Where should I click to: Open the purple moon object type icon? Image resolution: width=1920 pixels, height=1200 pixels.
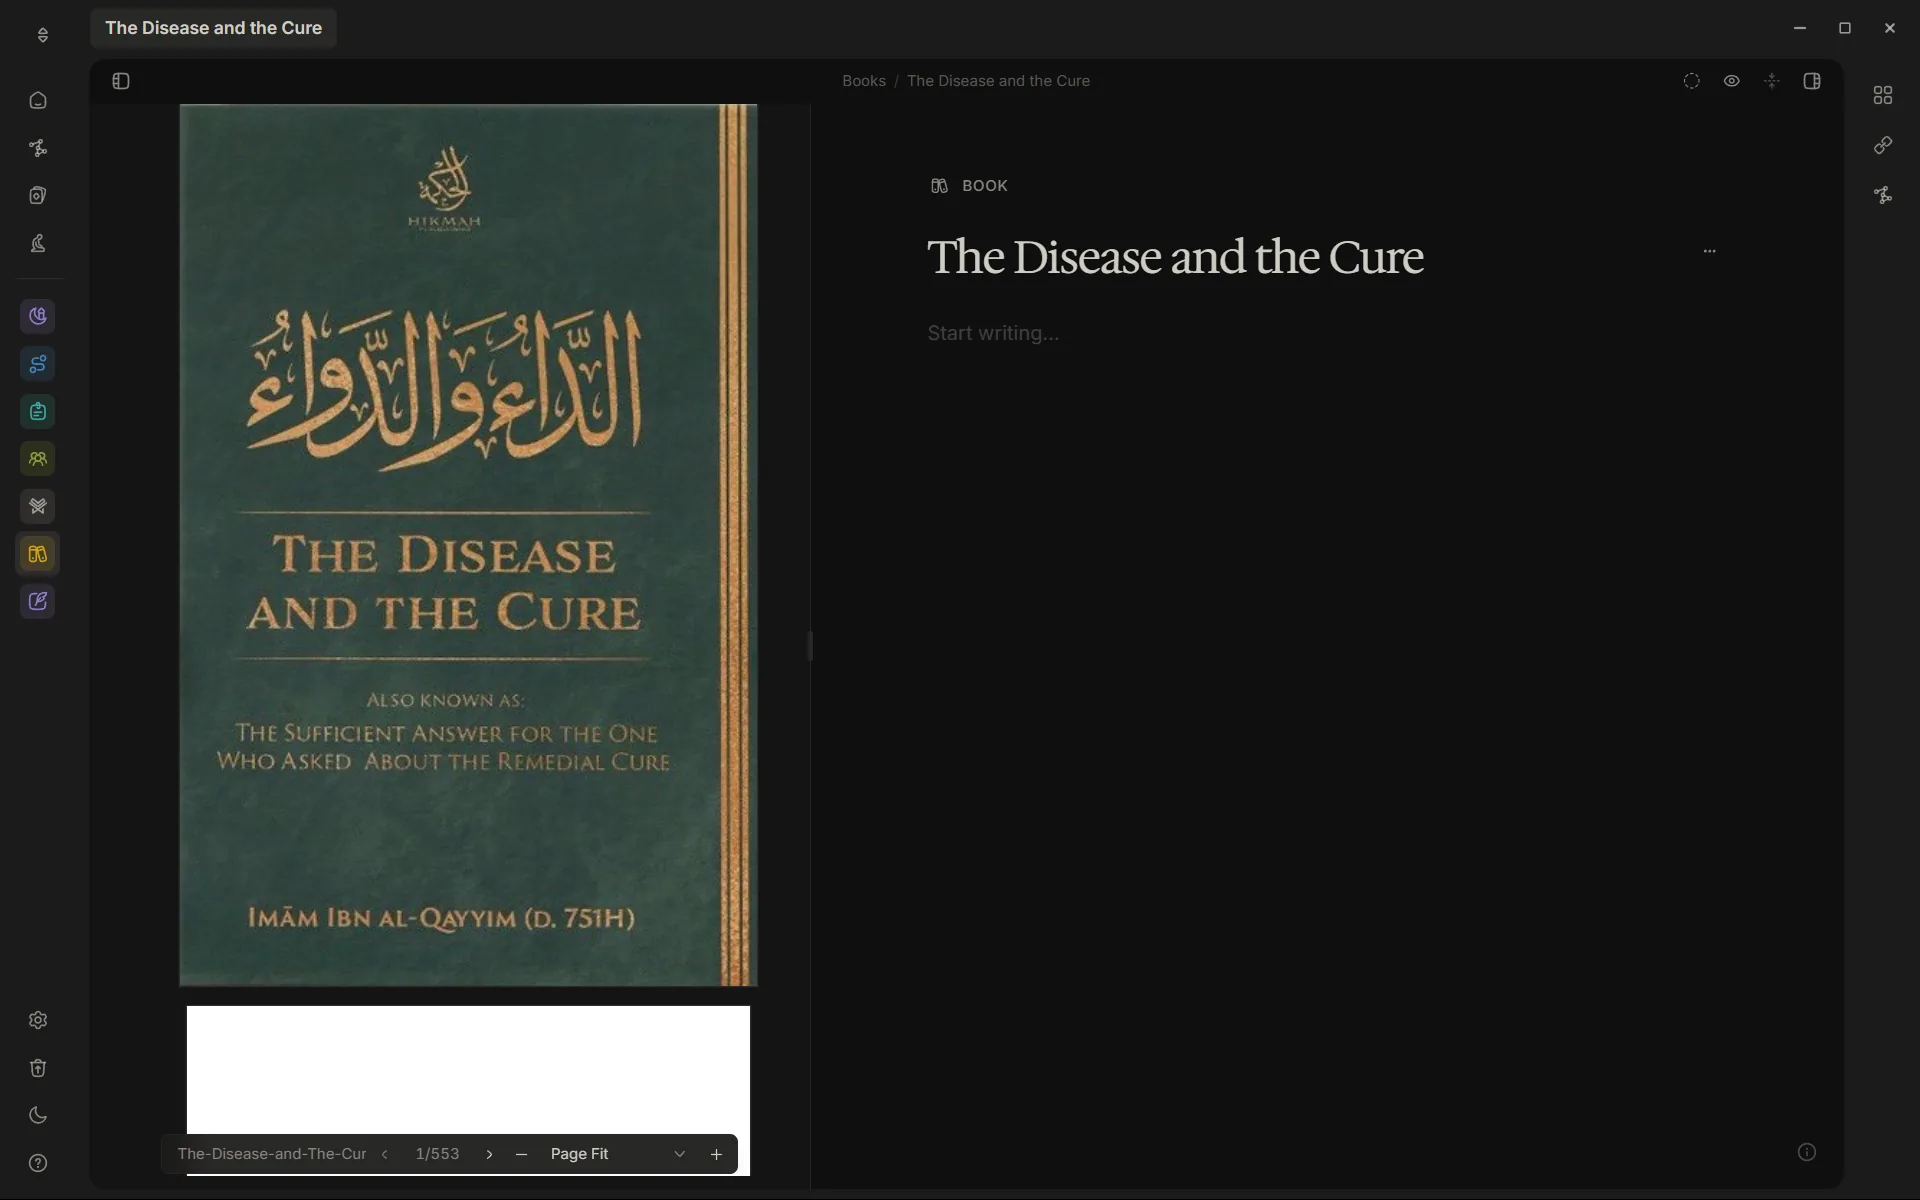pos(38,316)
